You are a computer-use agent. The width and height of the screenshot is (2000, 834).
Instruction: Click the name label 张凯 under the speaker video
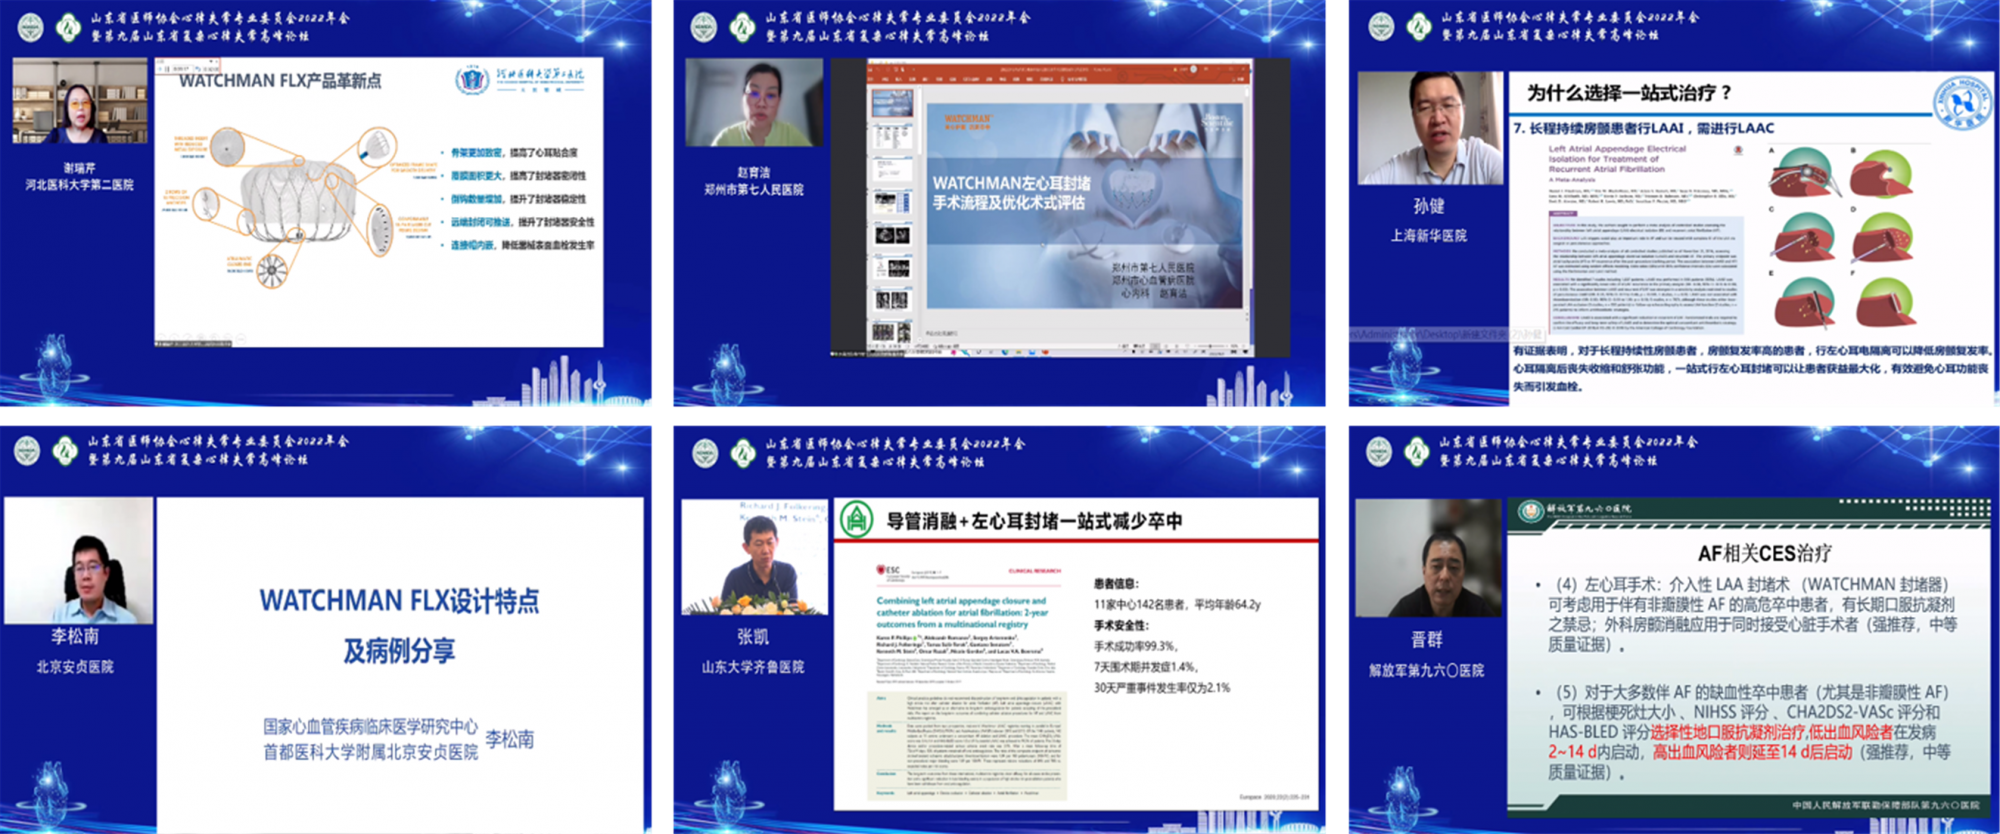click(x=753, y=637)
